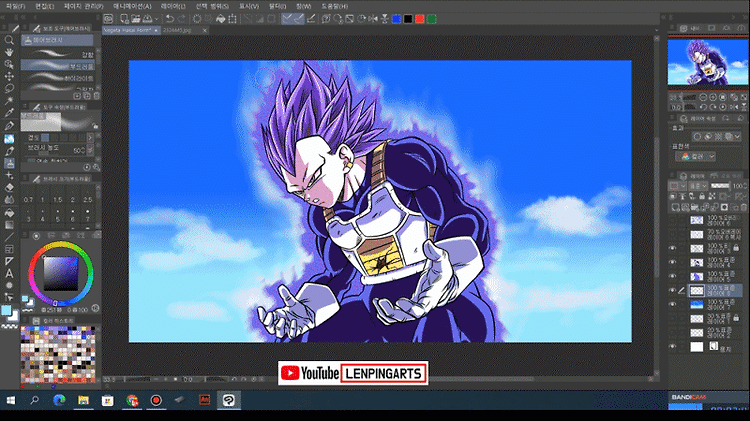Show hidden layer 레이어 2
Screen dimensions: 750x421
pos(673,332)
